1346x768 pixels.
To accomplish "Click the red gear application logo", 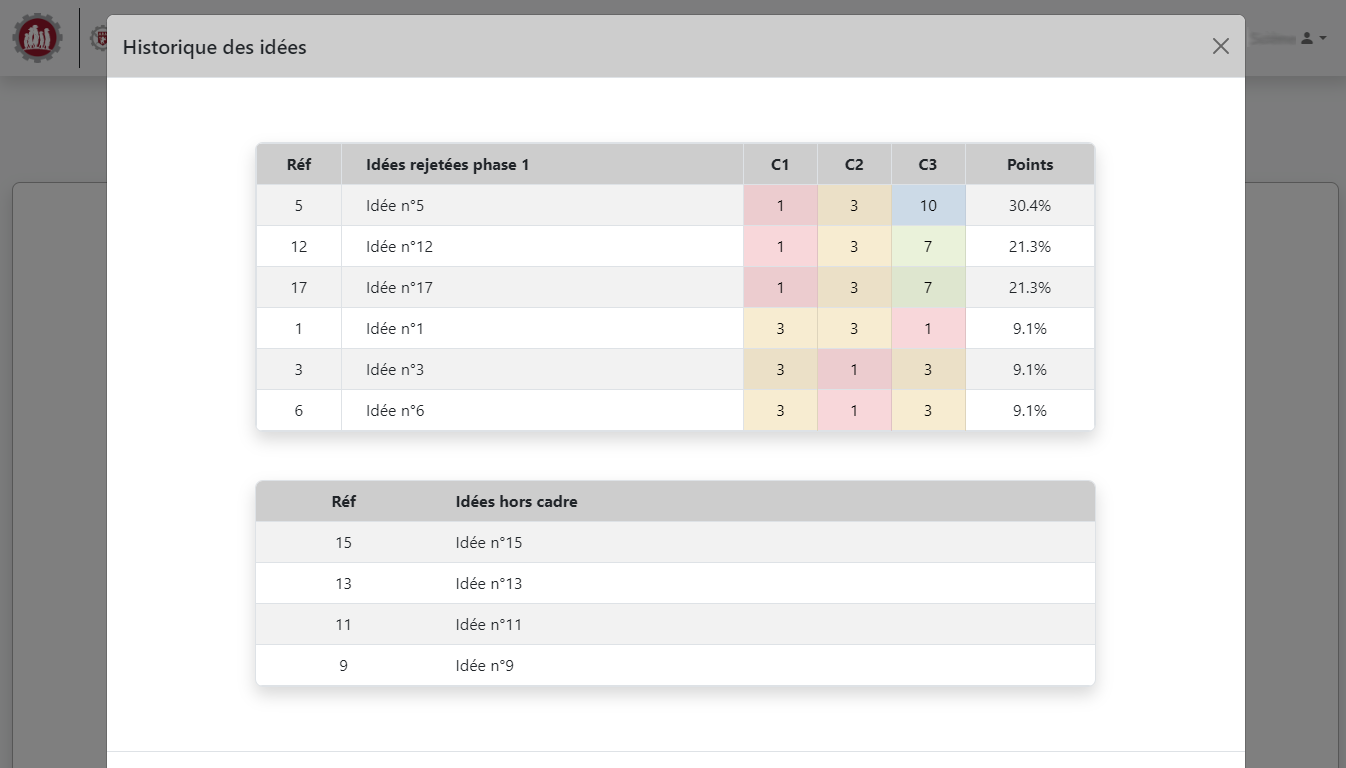I will click(37, 39).
